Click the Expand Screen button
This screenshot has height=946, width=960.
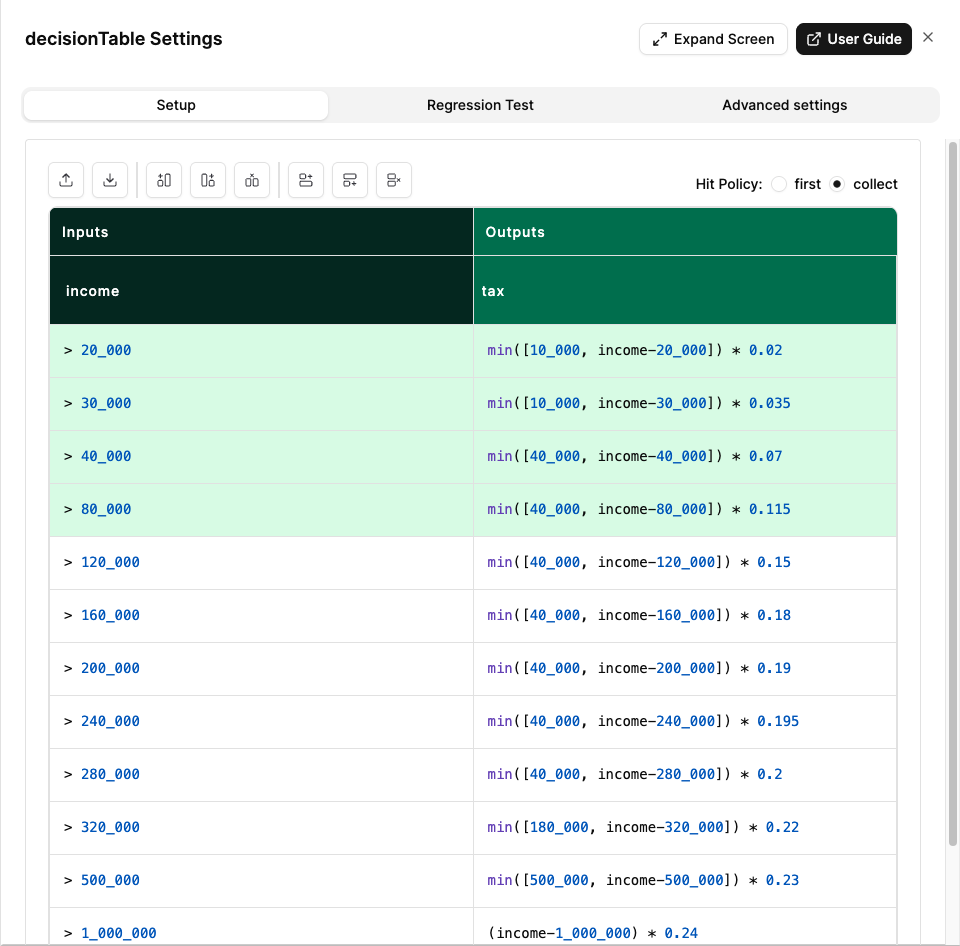pyautogui.click(x=713, y=39)
